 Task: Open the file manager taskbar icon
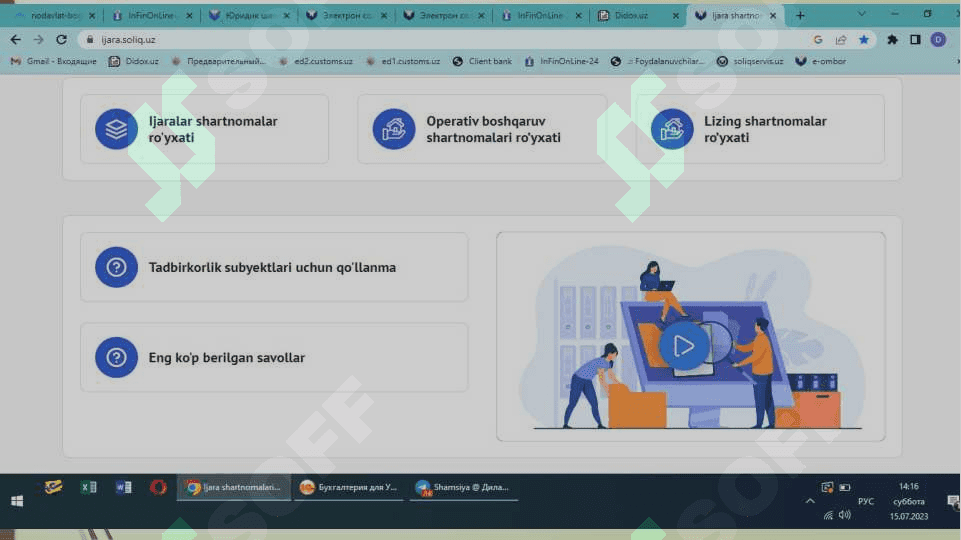click(x=53, y=487)
